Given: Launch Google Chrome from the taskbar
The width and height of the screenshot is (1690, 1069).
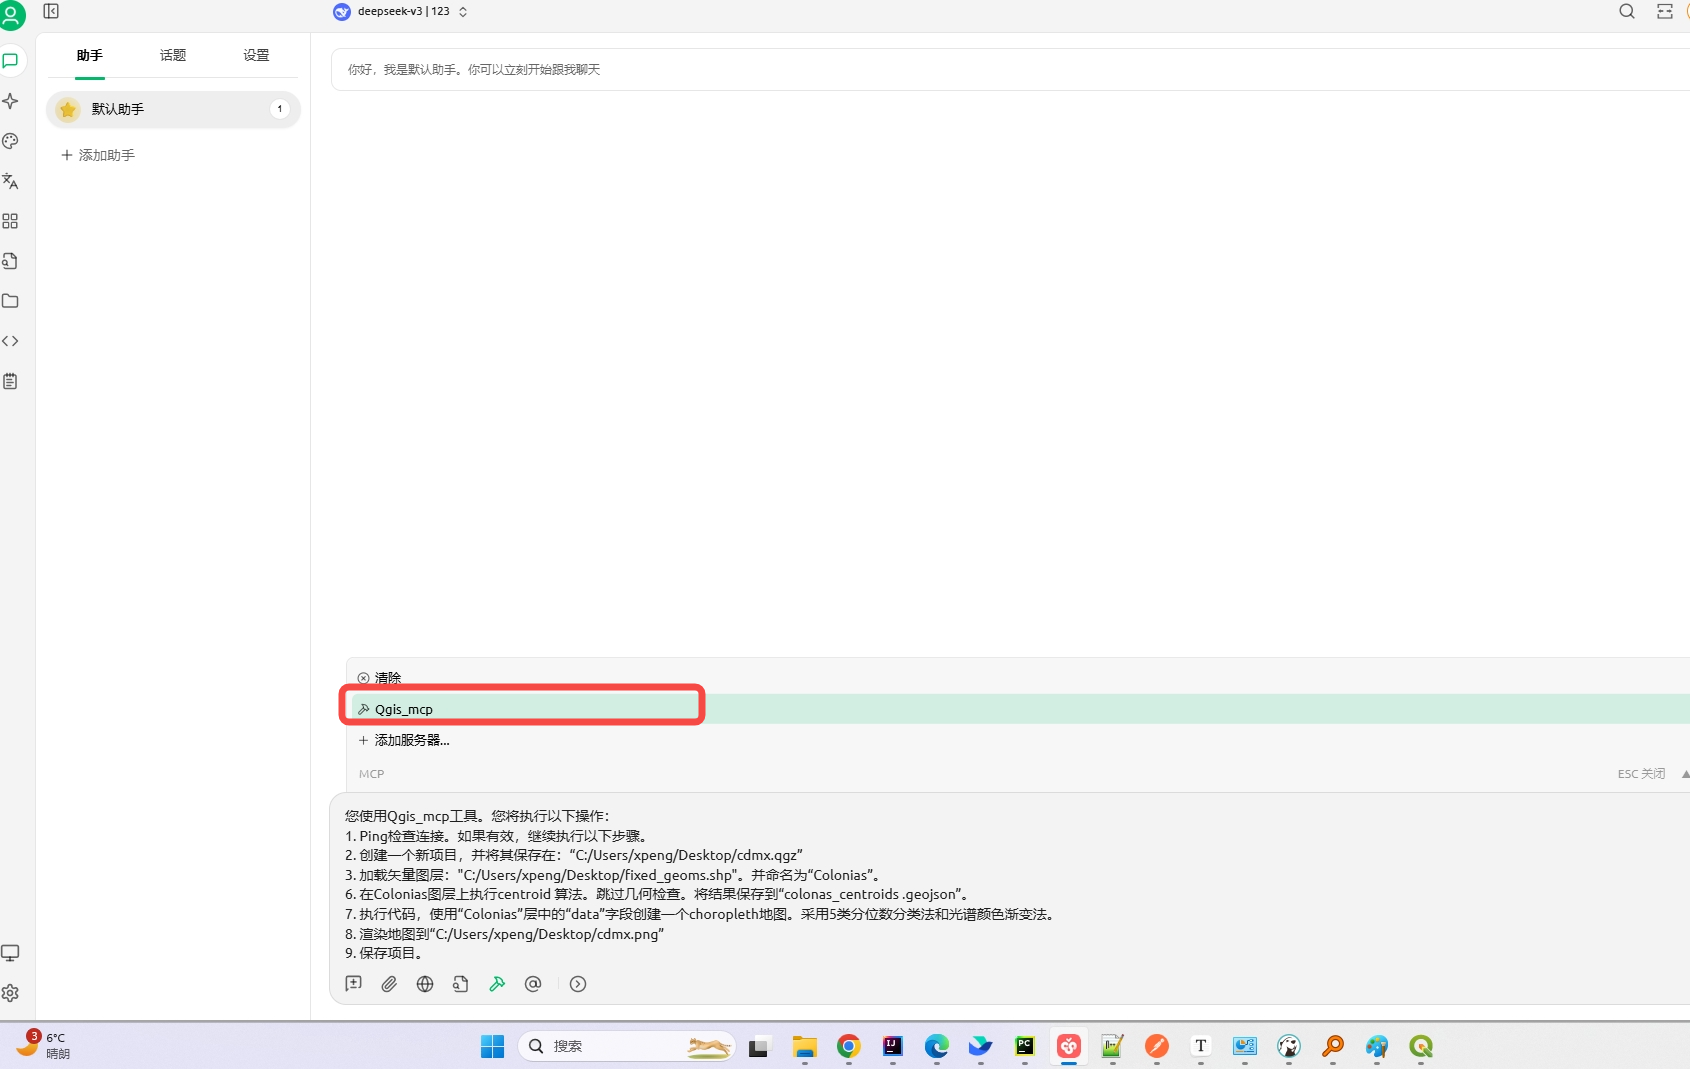Looking at the screenshot, I should pos(848,1046).
